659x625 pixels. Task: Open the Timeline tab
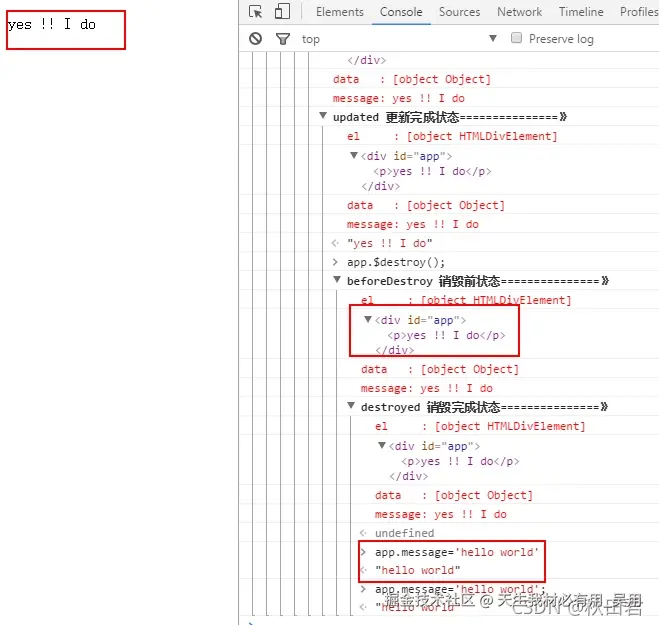[x=581, y=12]
